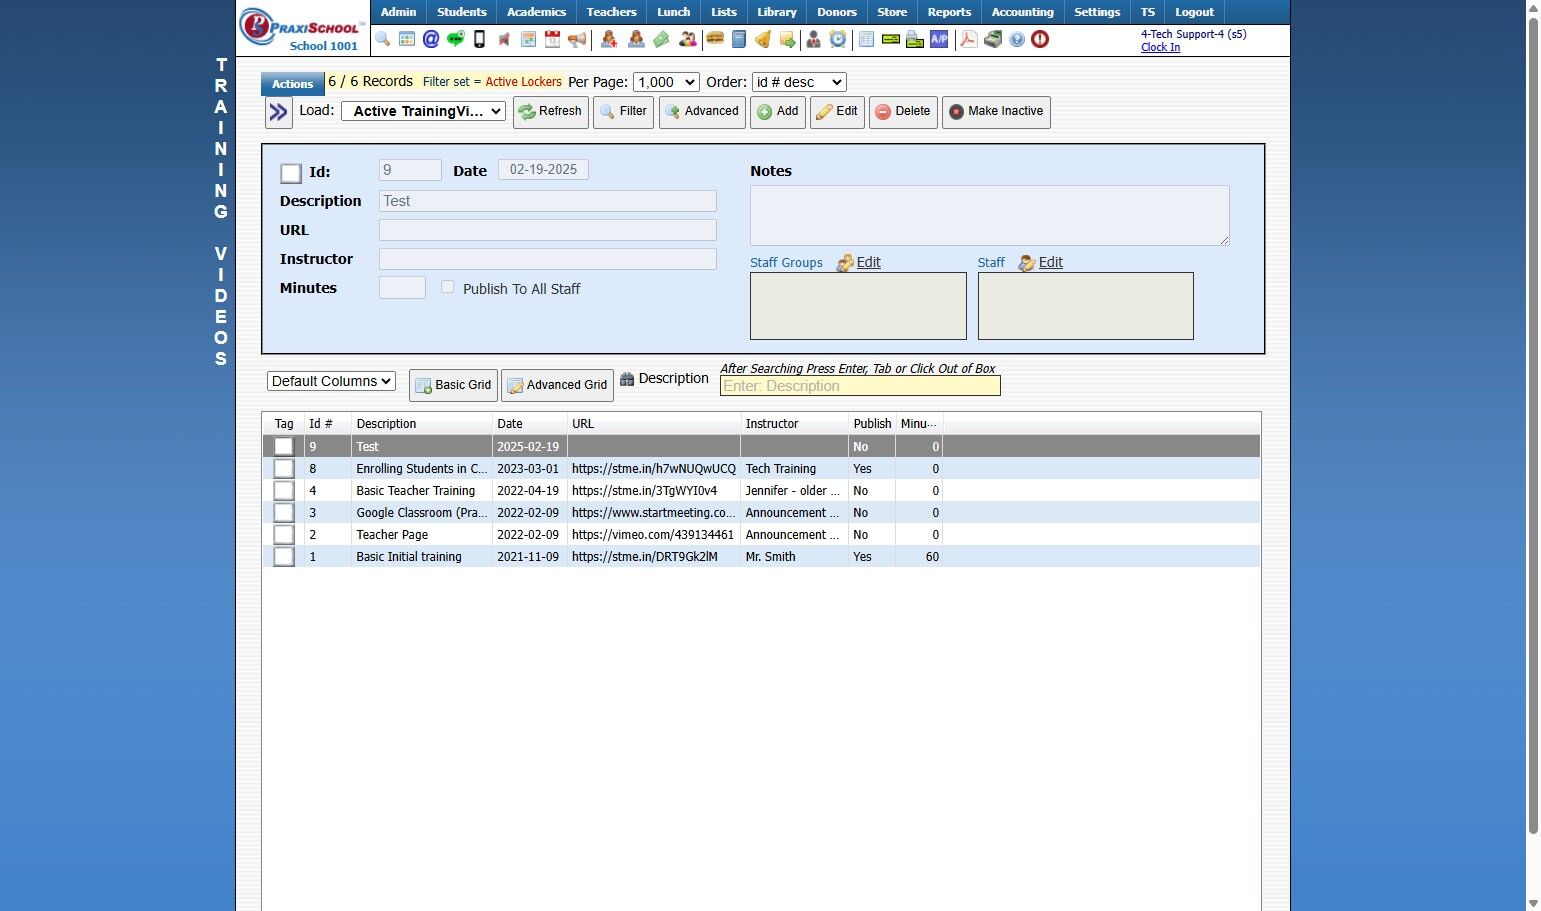The height and width of the screenshot is (911, 1541).
Task: Click the alarm clock icon
Action: [x=838, y=39]
